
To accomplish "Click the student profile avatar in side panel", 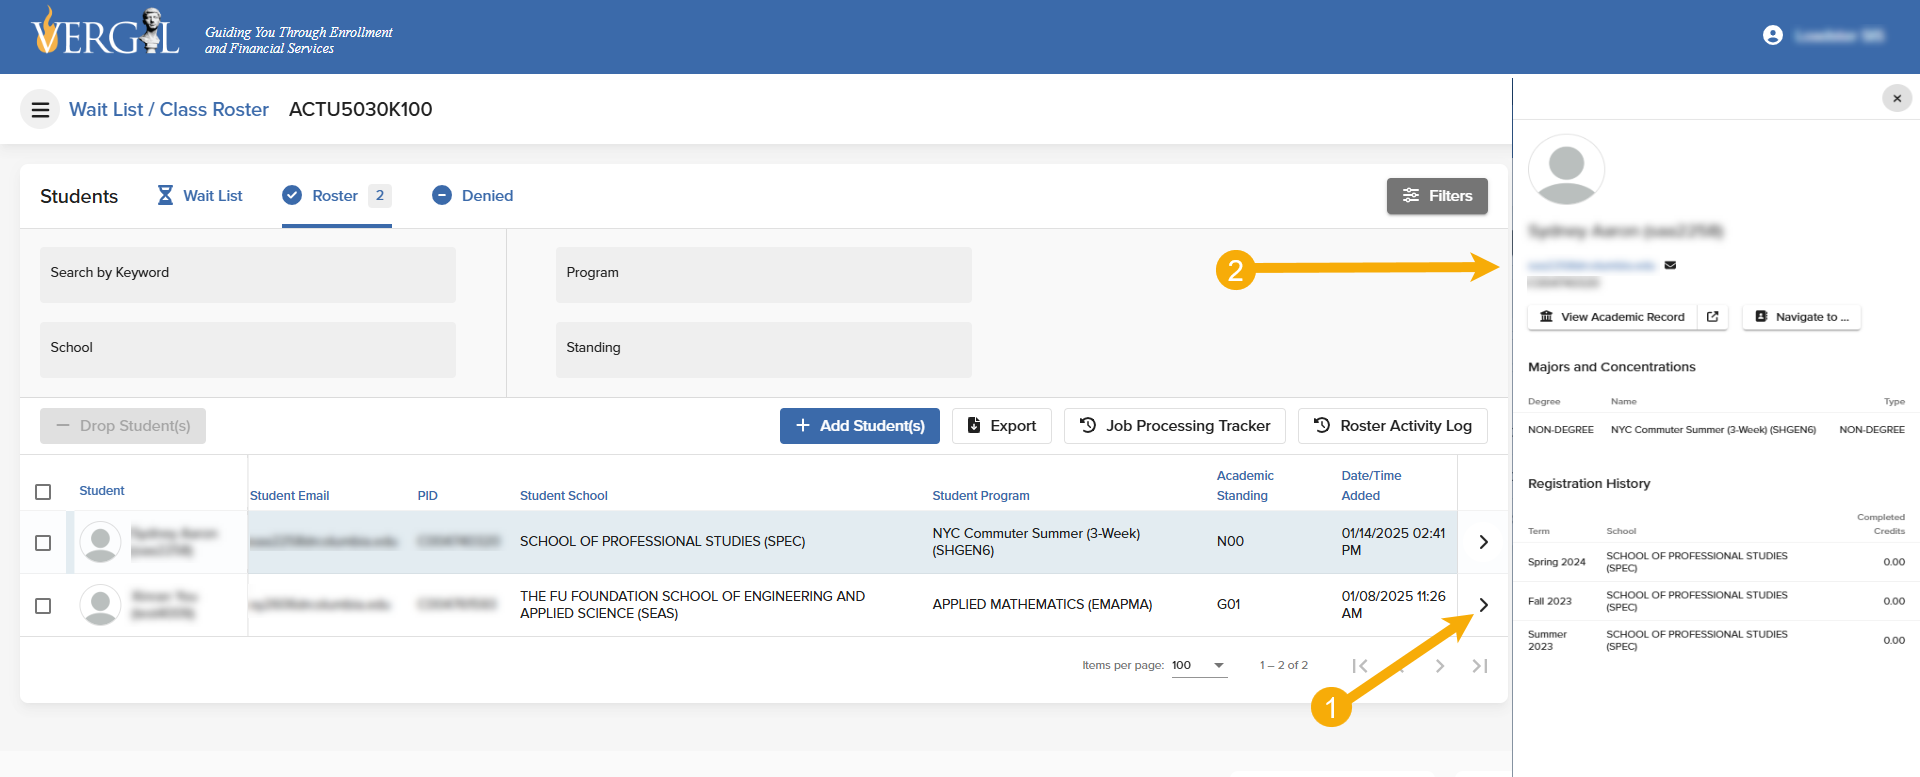I will [1567, 170].
